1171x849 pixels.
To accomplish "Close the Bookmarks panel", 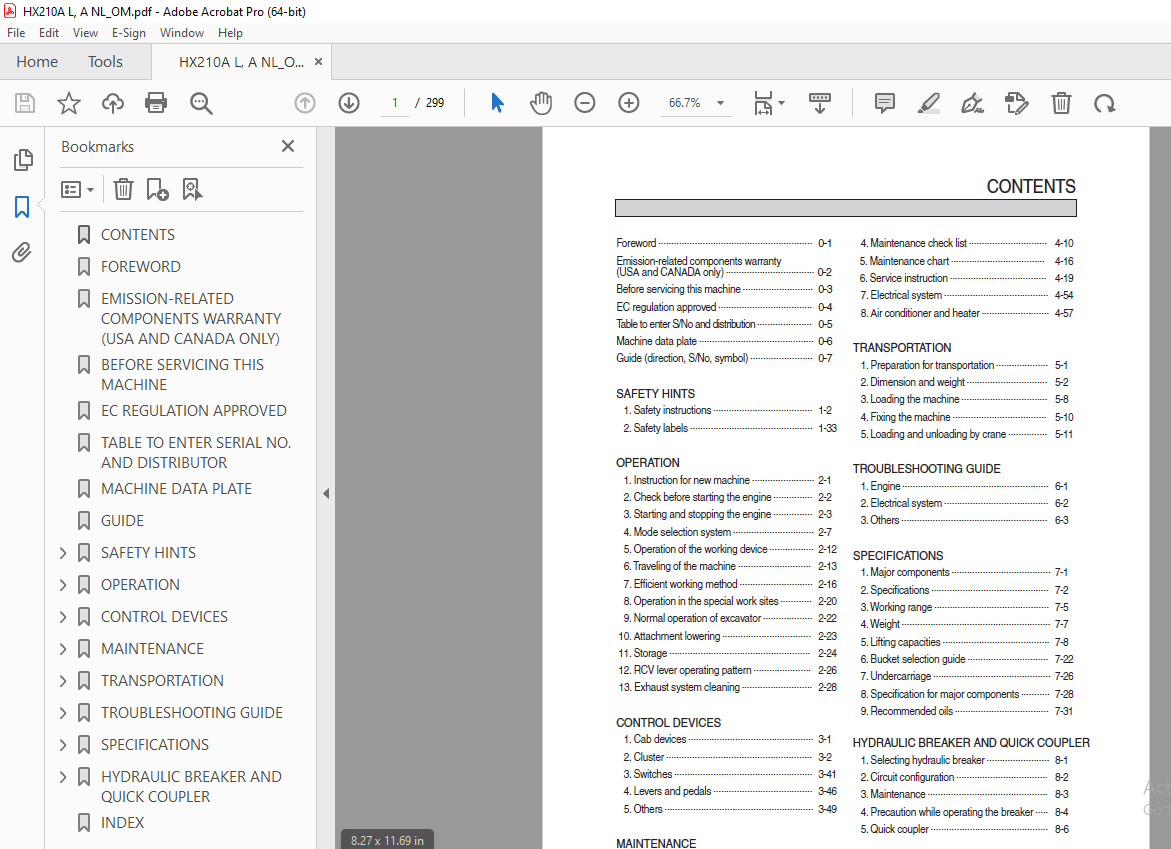I will click(x=288, y=146).
